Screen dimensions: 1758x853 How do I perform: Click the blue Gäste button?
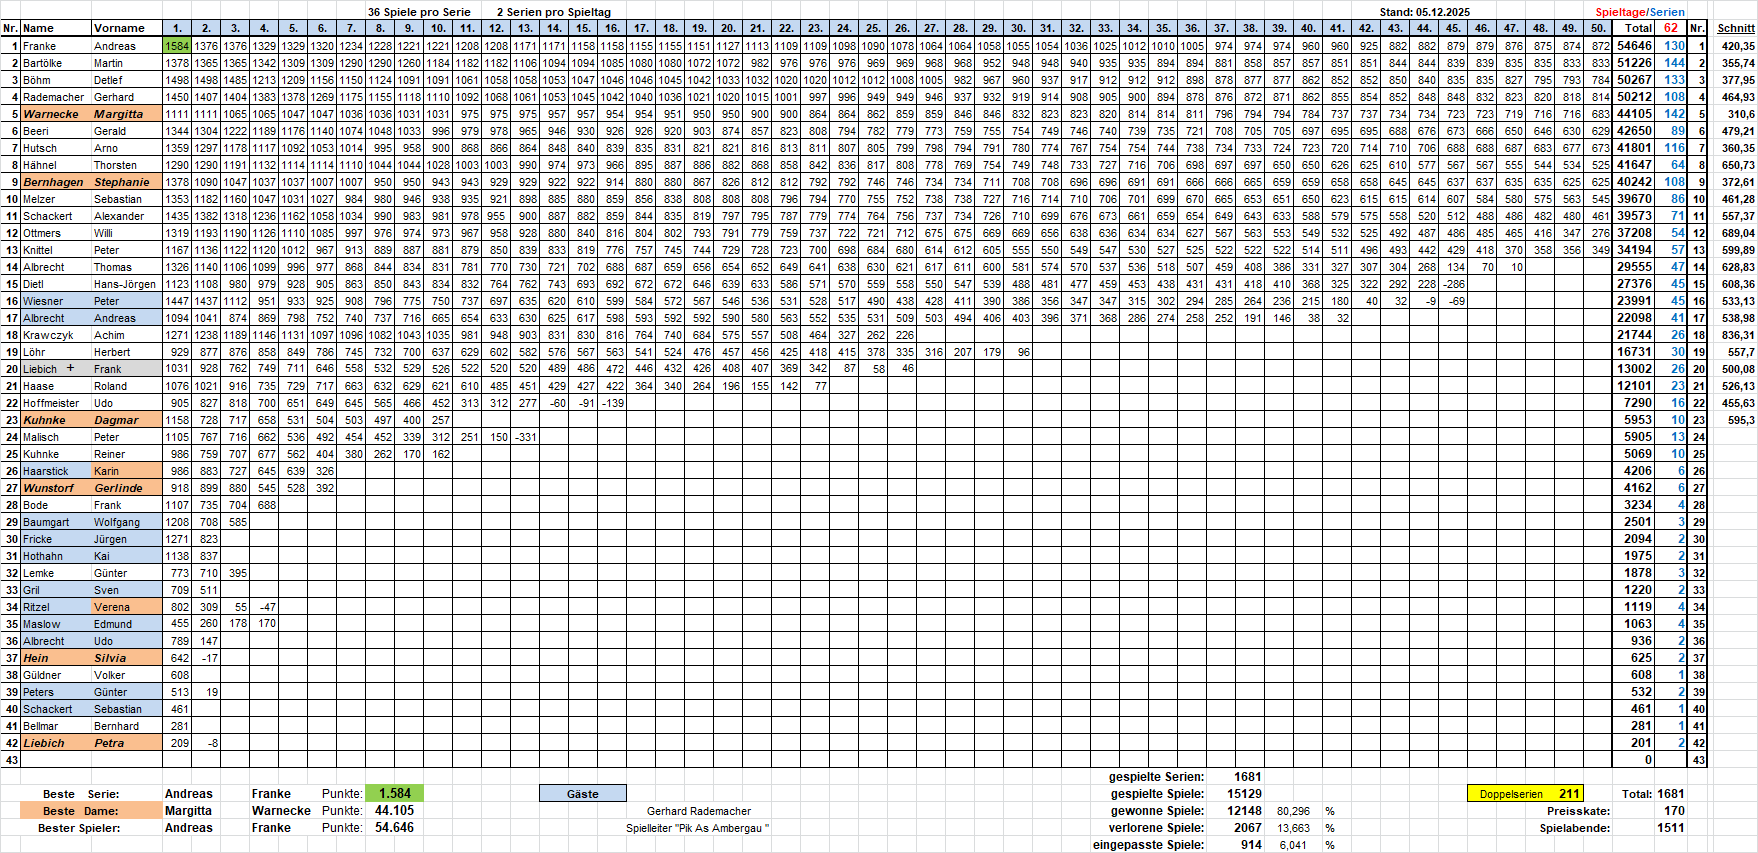(x=582, y=794)
